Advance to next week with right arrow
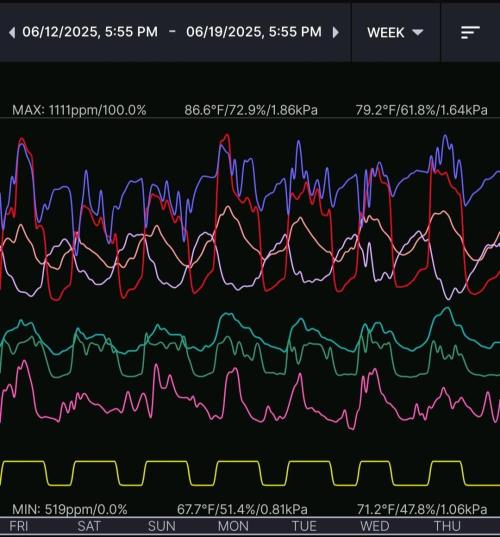This screenshot has width=500, height=537. click(x=336, y=33)
